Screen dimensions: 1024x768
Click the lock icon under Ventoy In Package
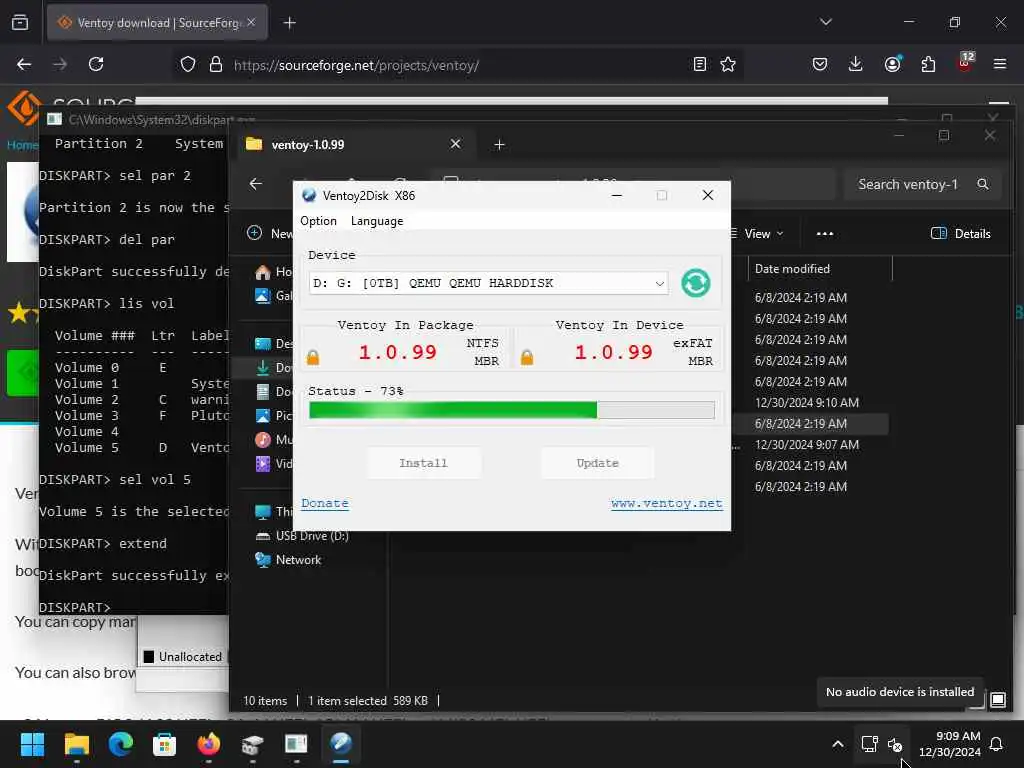point(313,357)
